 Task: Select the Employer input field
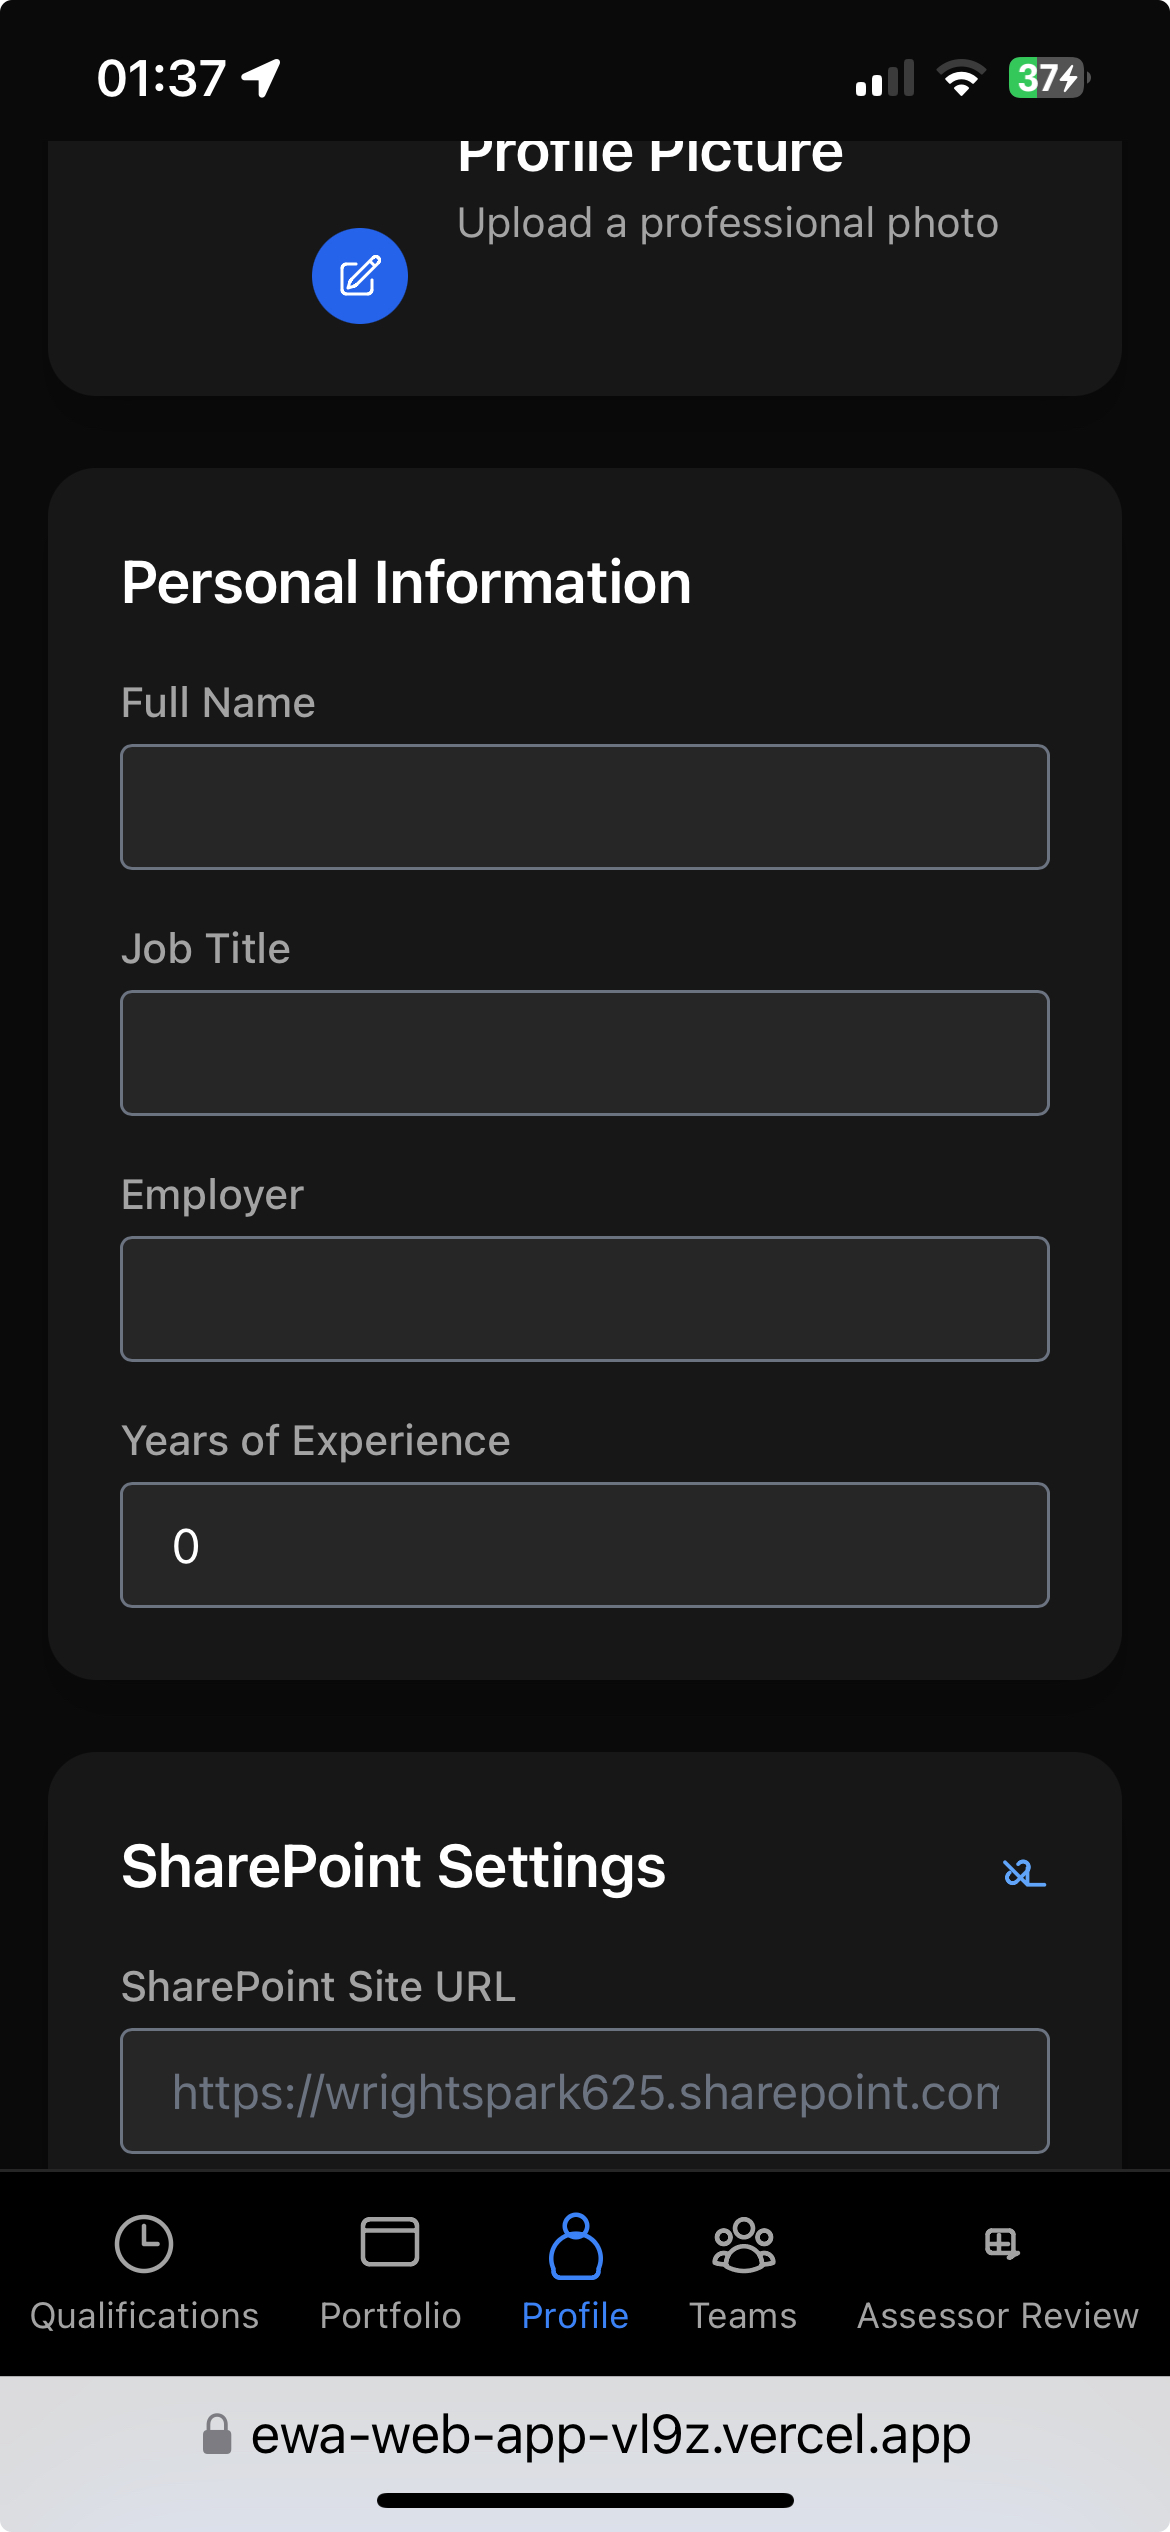(584, 1298)
